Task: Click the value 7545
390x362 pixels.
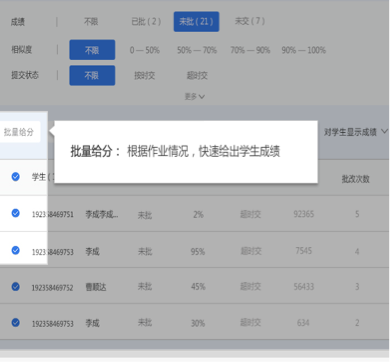Action: (x=304, y=250)
